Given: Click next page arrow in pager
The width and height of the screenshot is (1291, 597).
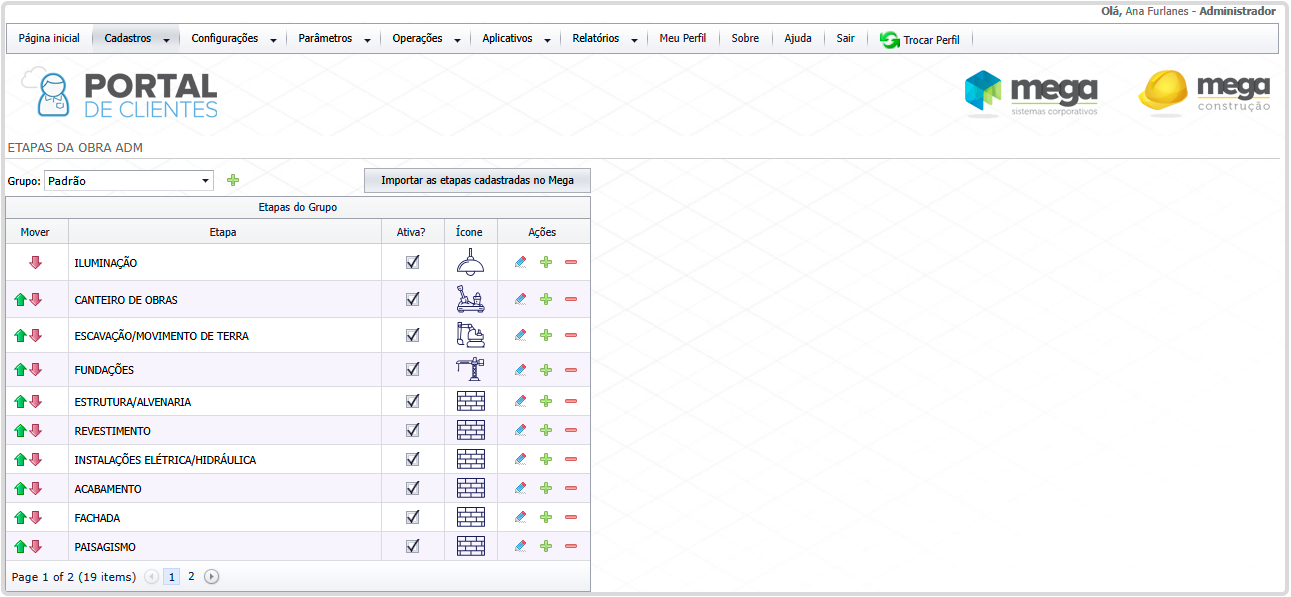Looking at the screenshot, I should [x=211, y=577].
